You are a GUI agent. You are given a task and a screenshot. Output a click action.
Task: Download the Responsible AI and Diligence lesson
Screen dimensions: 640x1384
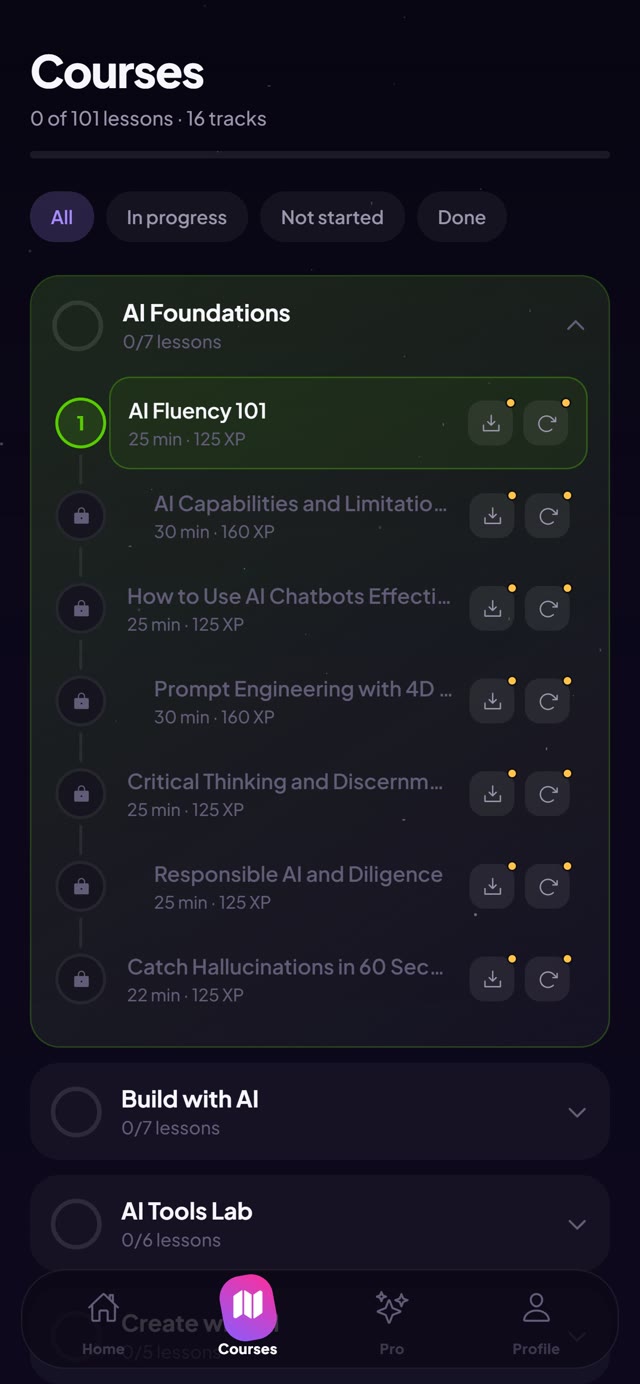(492, 887)
